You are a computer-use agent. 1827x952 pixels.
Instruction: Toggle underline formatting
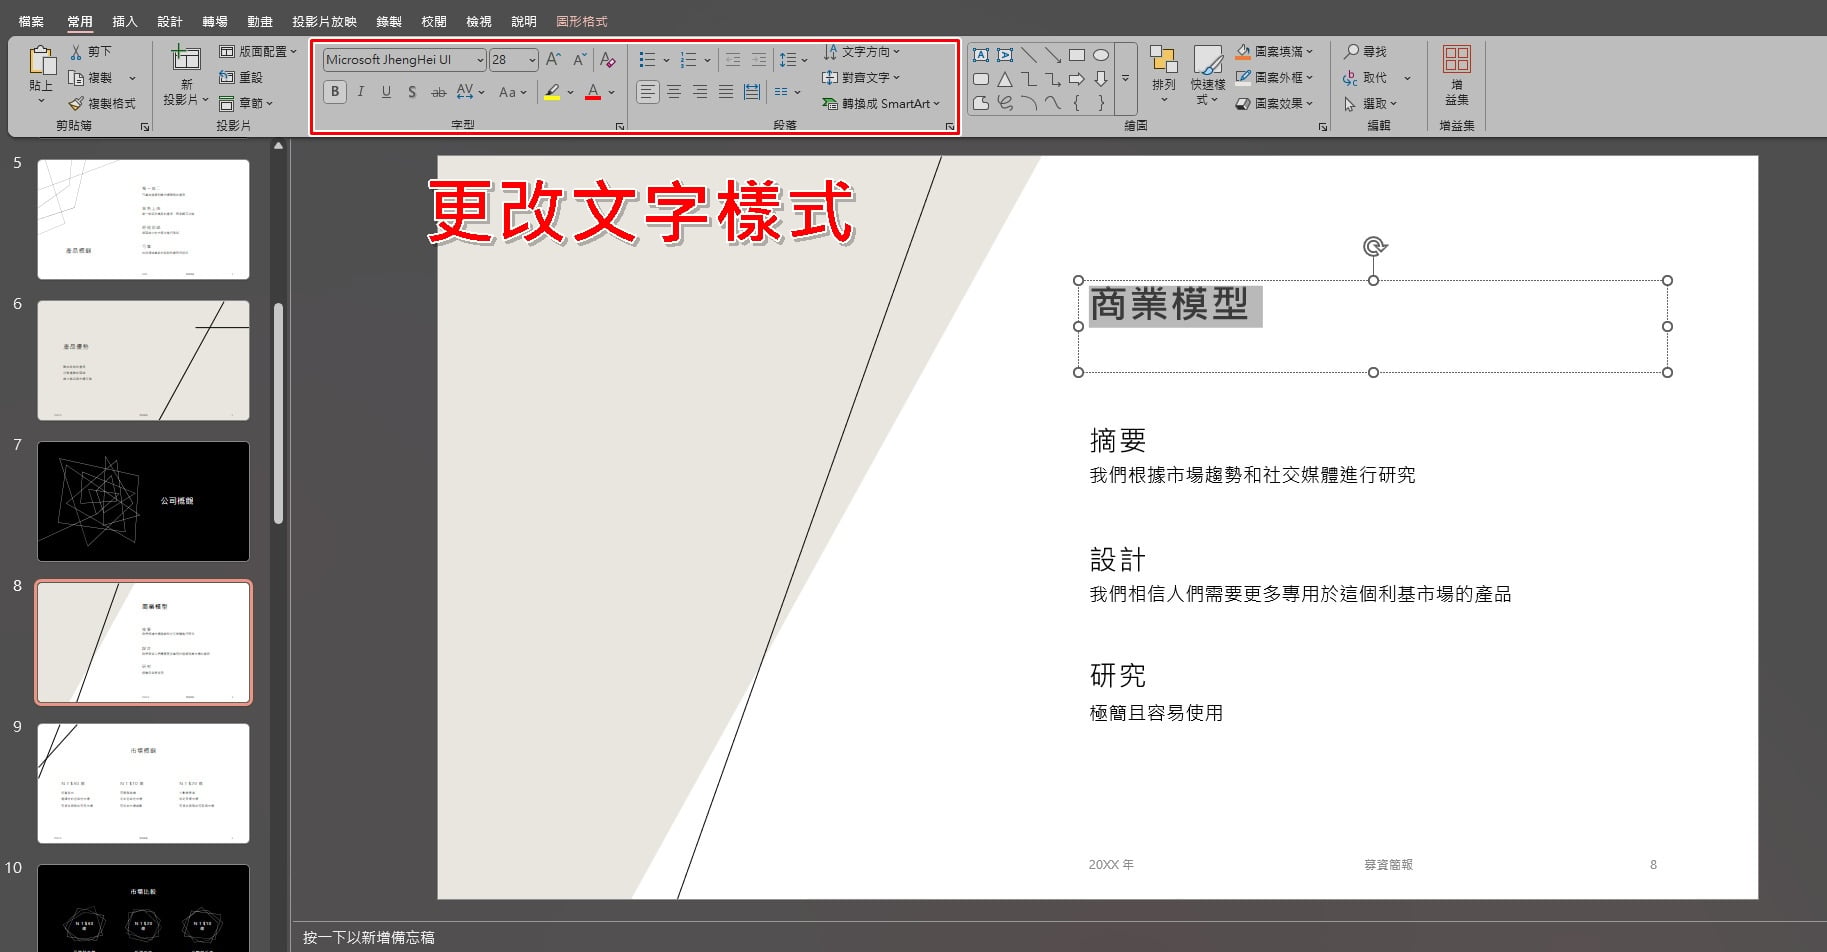pyautogui.click(x=386, y=92)
